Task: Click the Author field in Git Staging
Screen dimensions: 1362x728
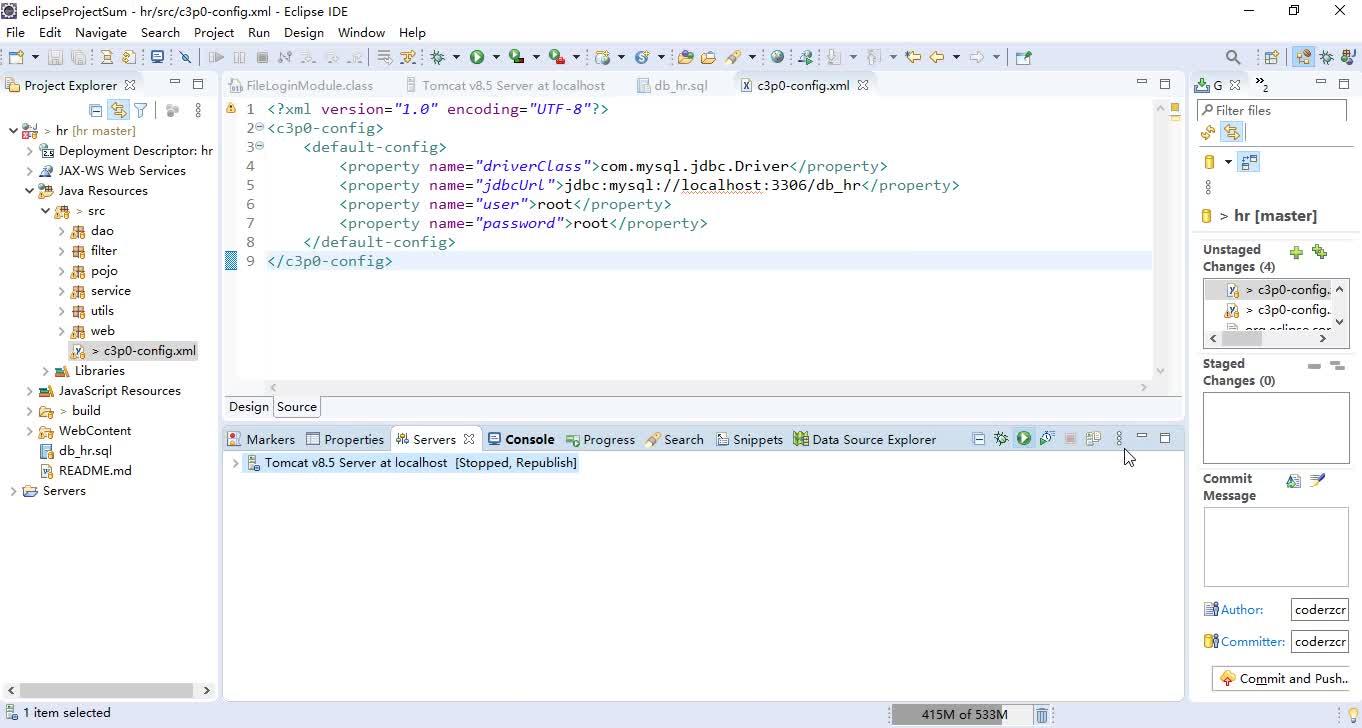Action: (1320, 609)
